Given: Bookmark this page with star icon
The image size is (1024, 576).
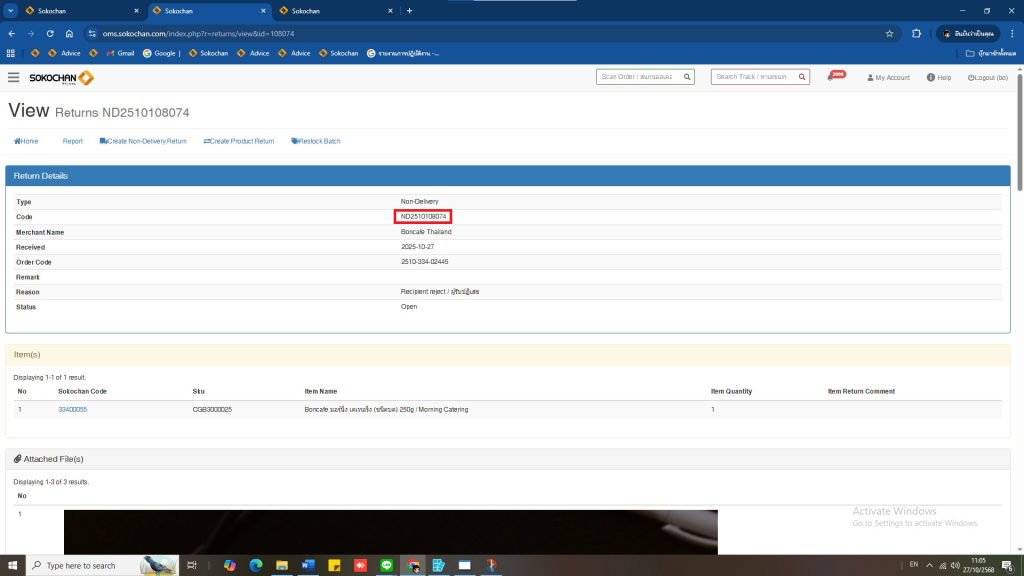Looking at the screenshot, I should (x=889, y=33).
